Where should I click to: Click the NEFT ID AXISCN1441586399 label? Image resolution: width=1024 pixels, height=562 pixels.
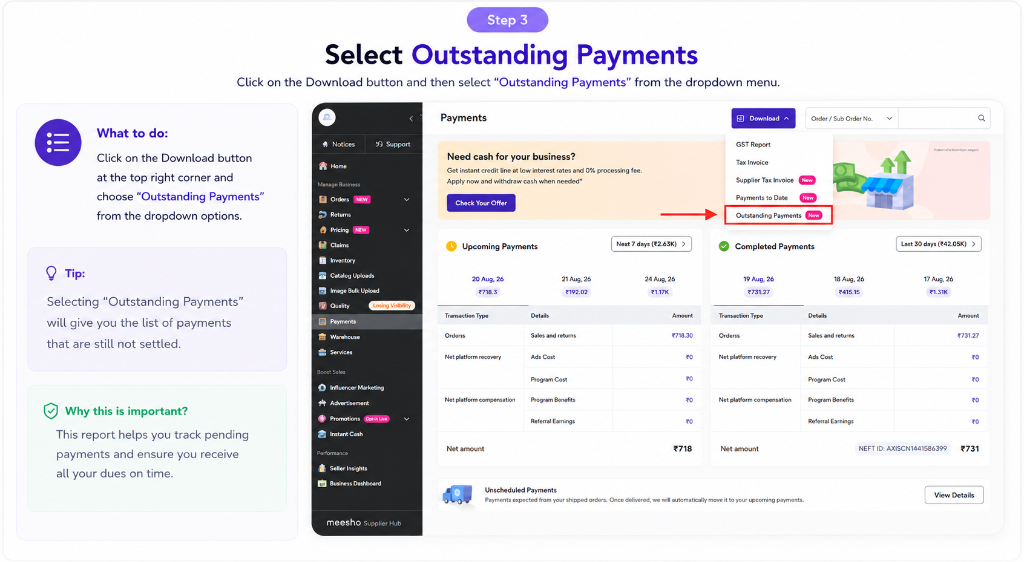(902, 448)
